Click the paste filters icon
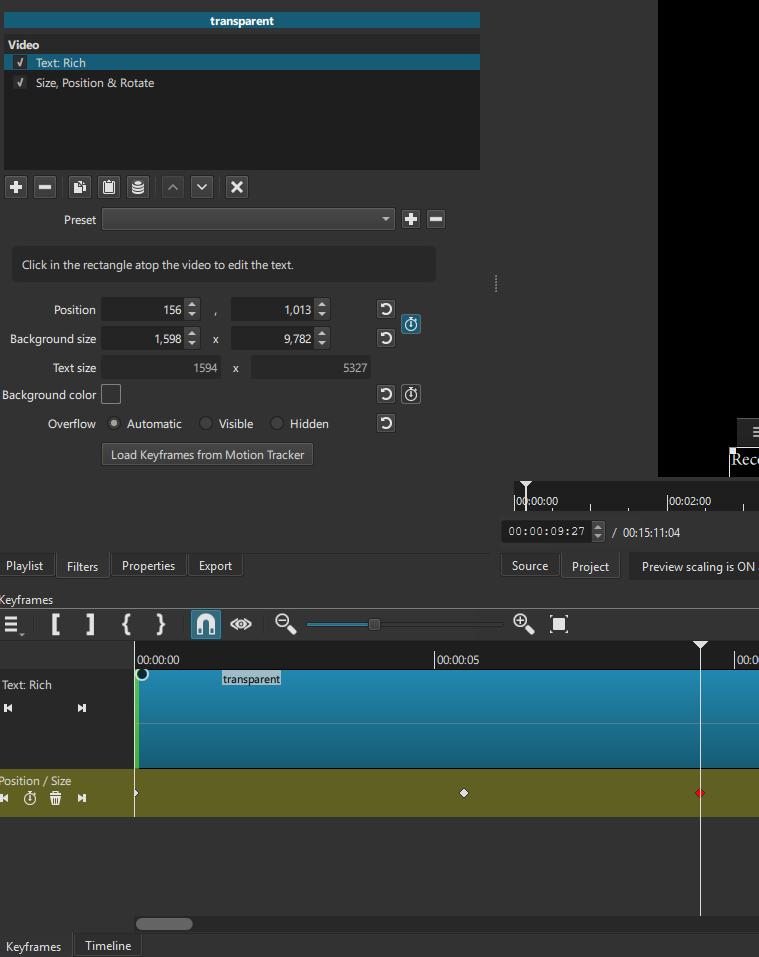Image resolution: width=759 pixels, height=957 pixels. (109, 187)
